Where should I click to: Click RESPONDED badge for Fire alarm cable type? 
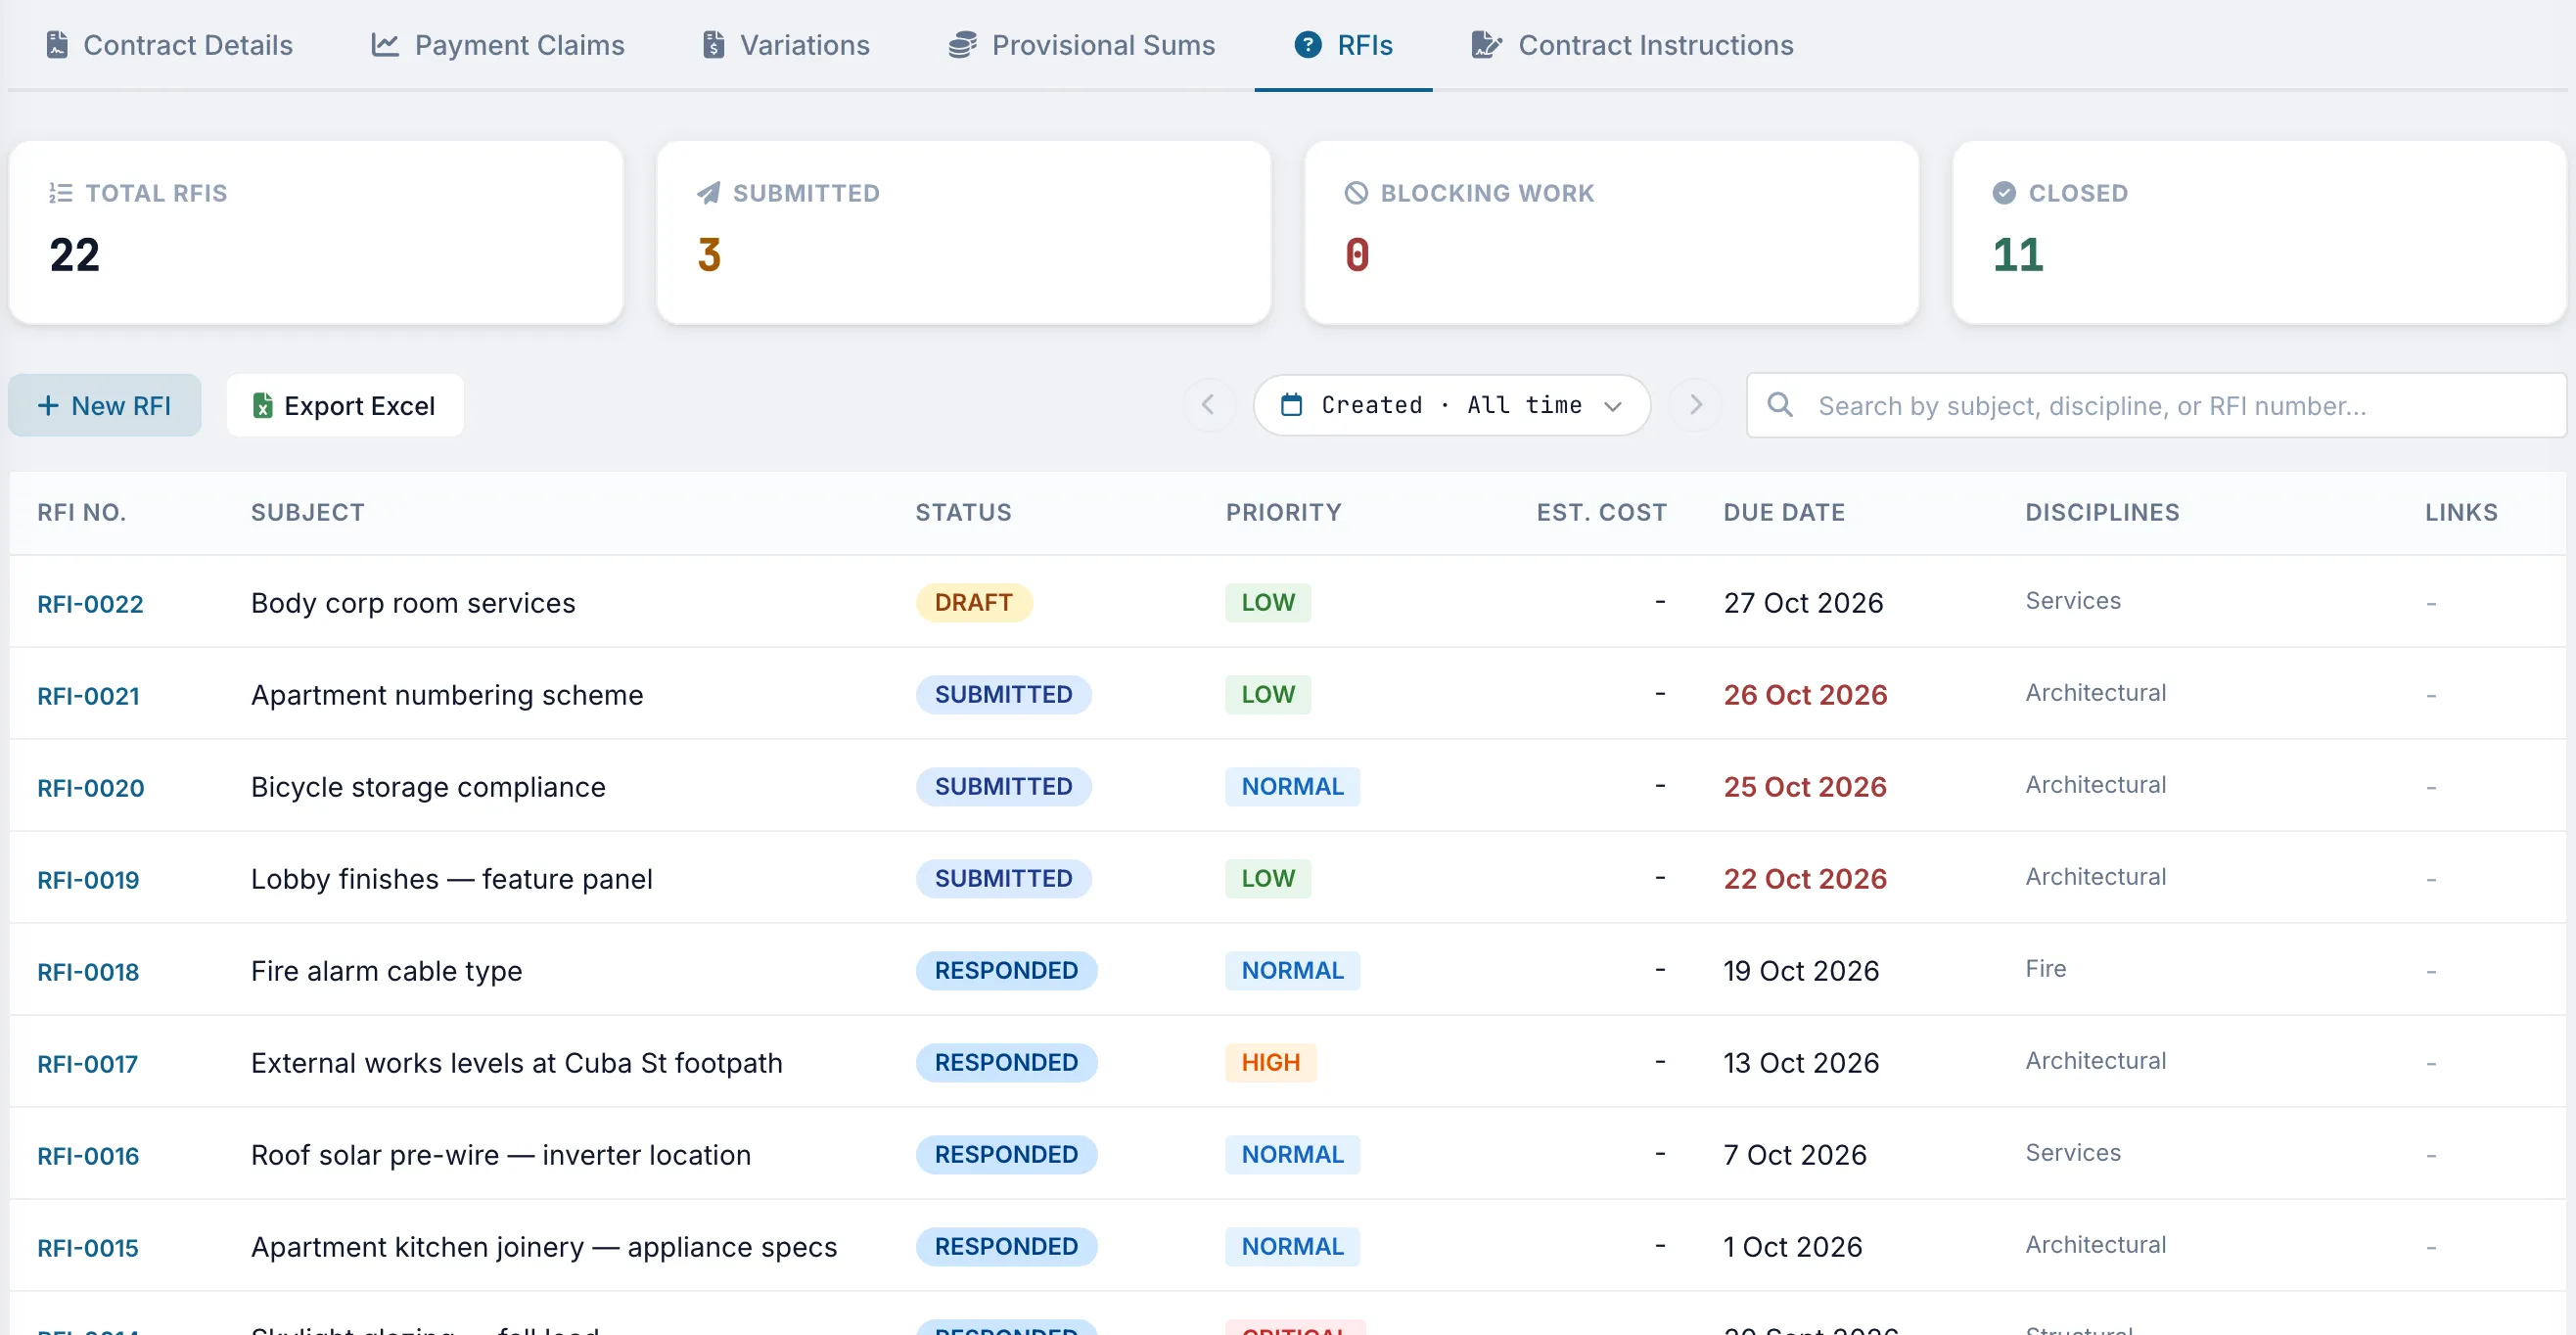click(1006, 970)
